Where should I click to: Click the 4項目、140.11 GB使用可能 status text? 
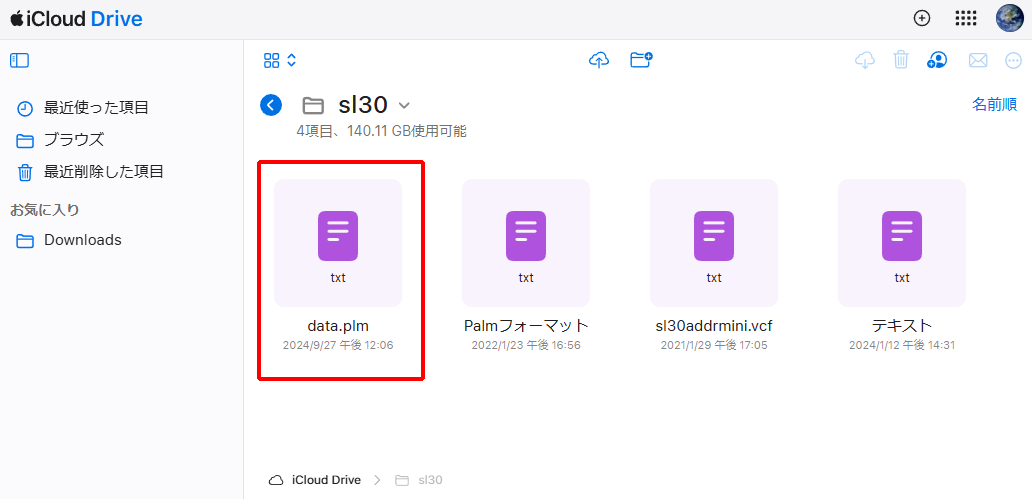[382, 131]
